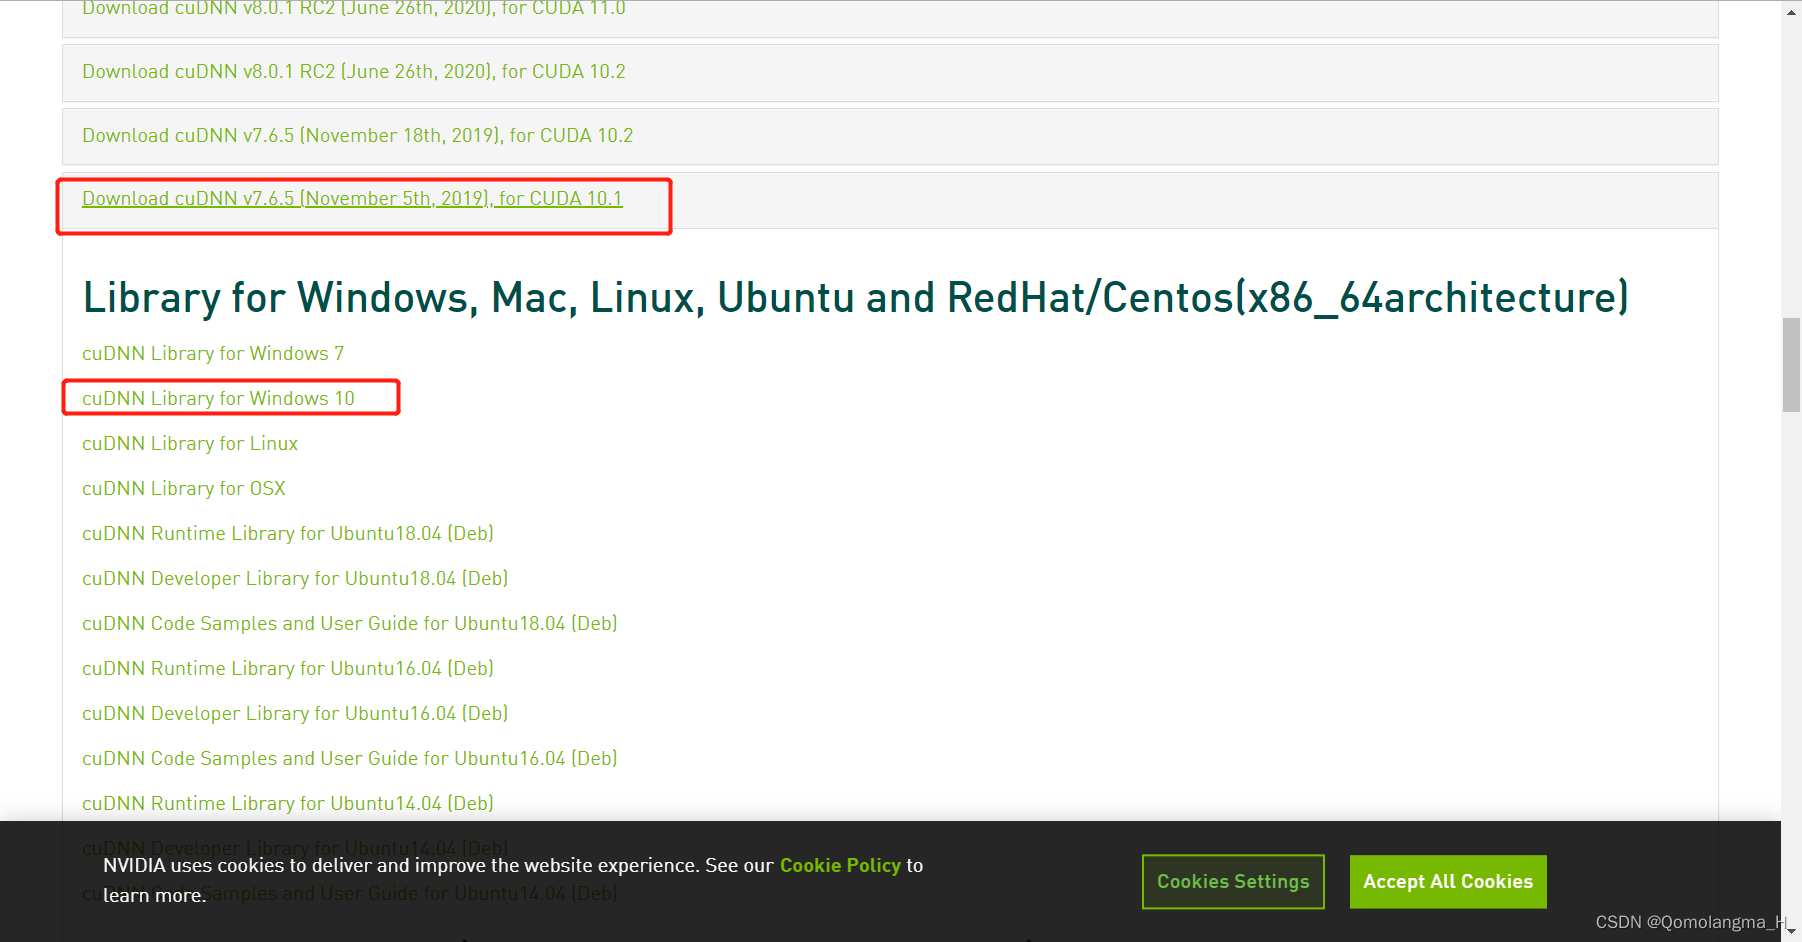Open the Cookie Policy link

[840, 866]
